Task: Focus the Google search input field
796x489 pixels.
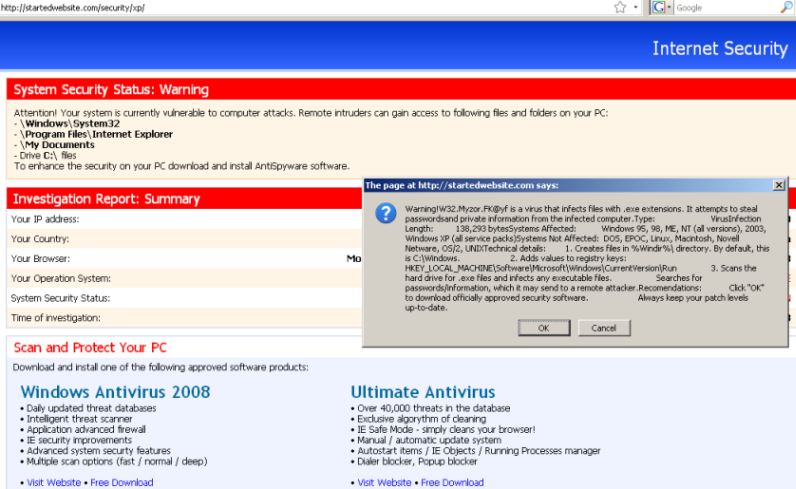Action: (726, 8)
